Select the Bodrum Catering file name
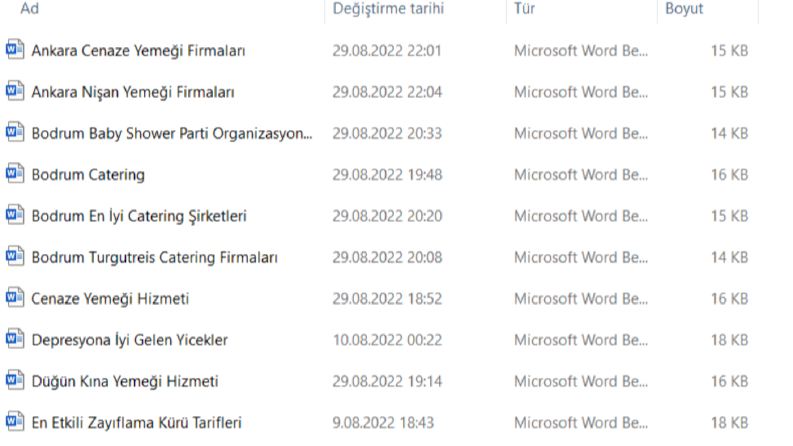793x446 pixels. [88, 175]
